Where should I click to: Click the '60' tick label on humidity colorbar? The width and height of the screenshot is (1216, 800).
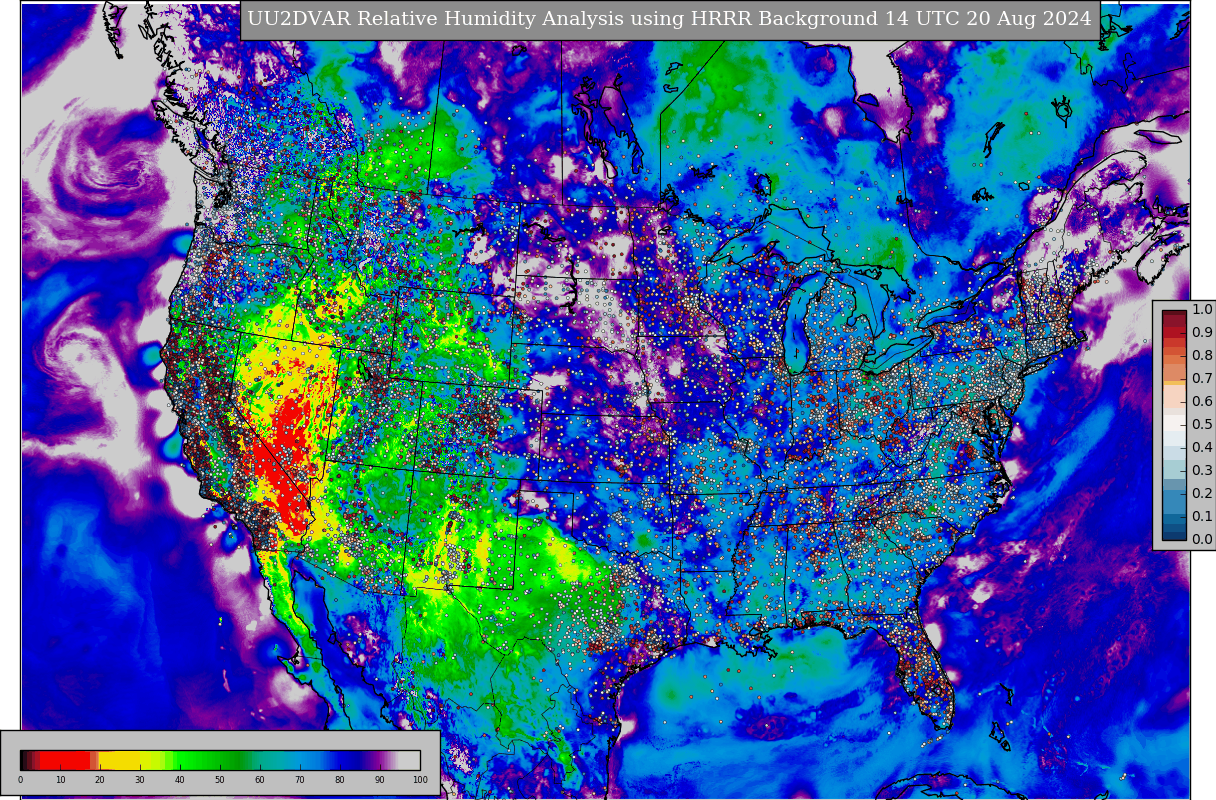coord(260,780)
